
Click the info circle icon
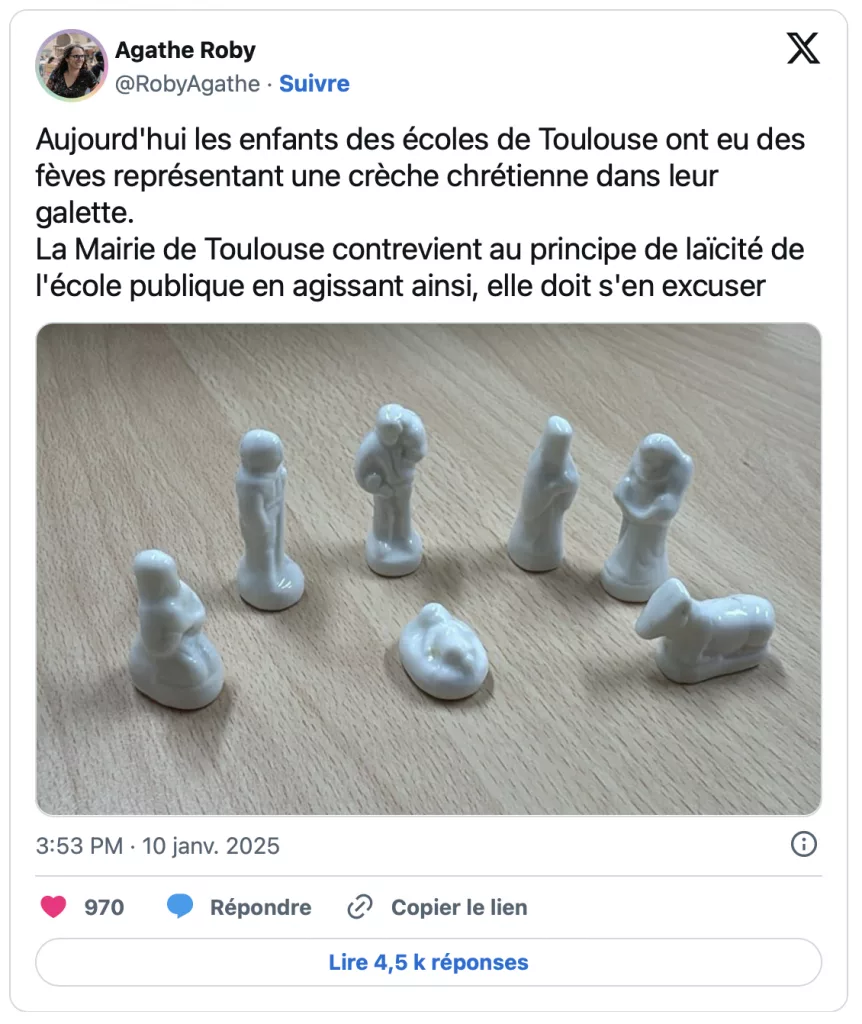(x=803, y=844)
